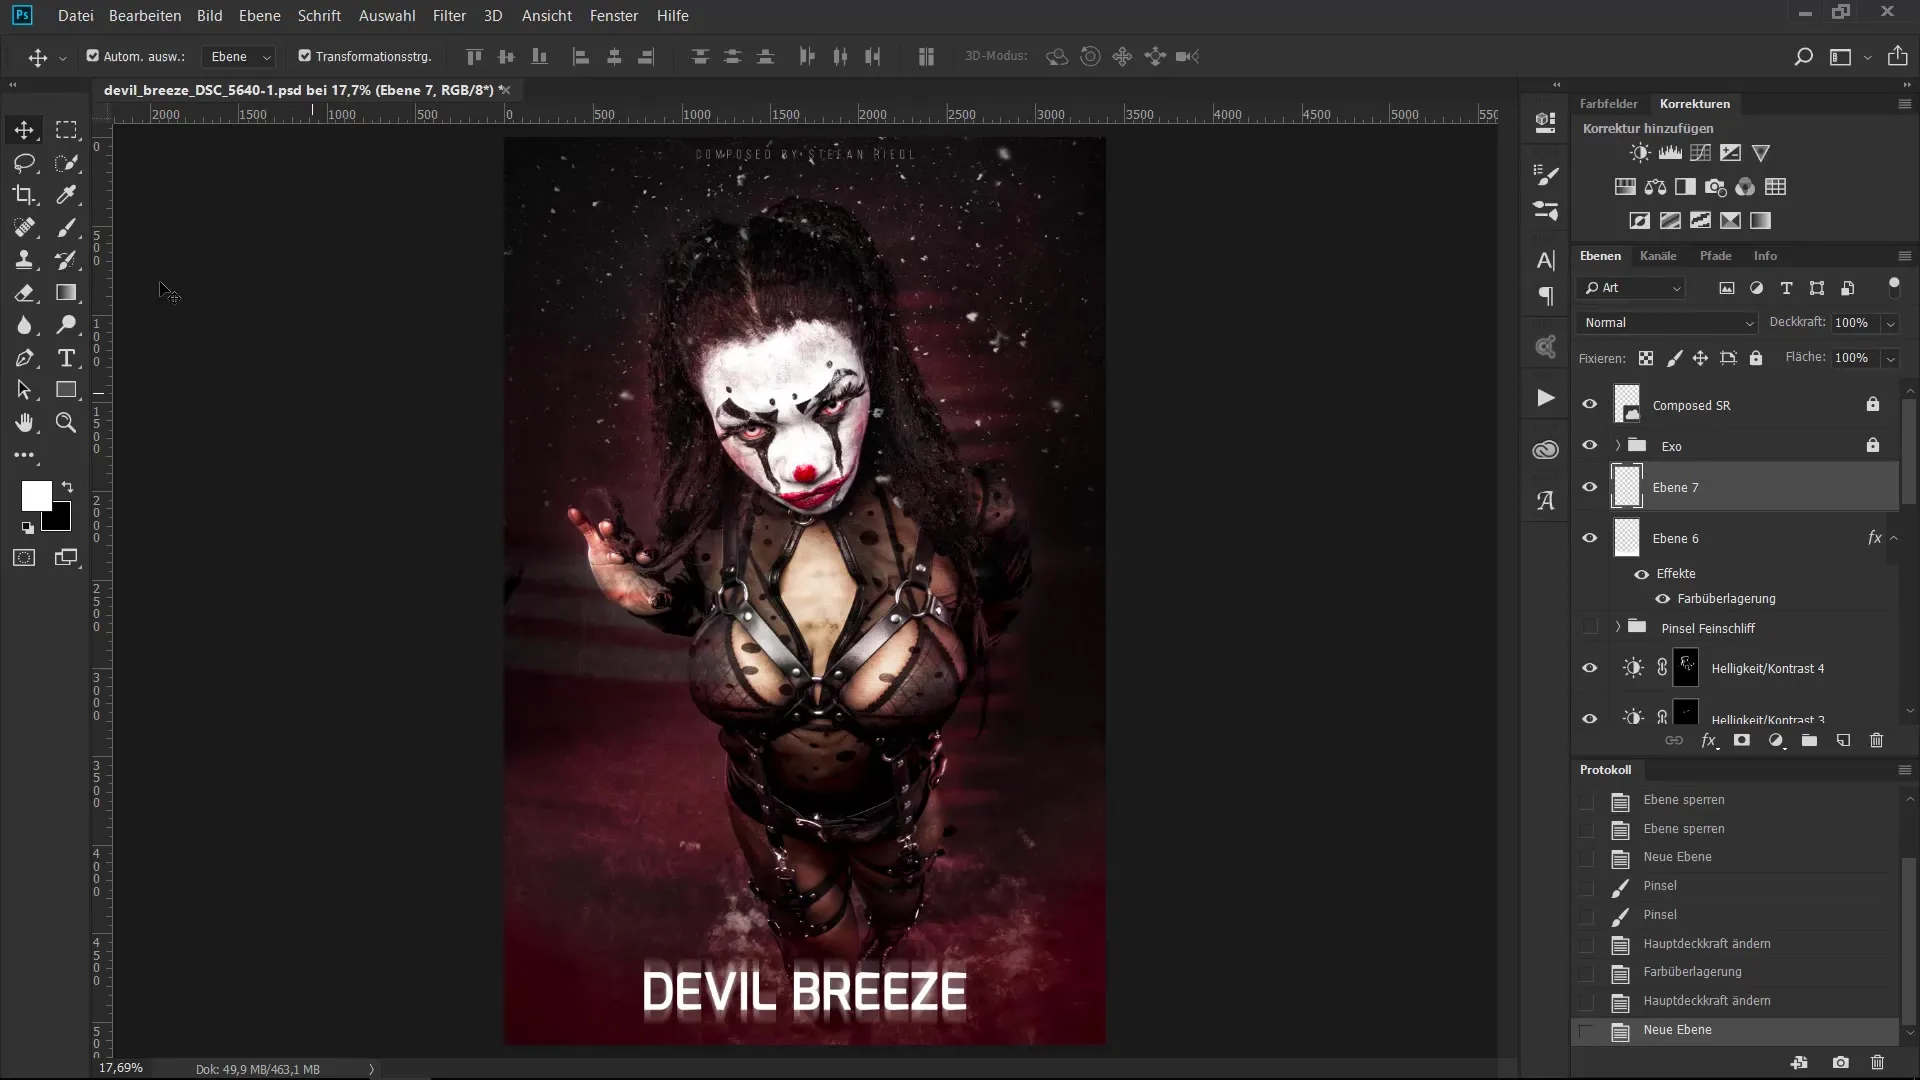Screen dimensions: 1920x1080
Task: Select the Move tool
Action: (x=24, y=130)
